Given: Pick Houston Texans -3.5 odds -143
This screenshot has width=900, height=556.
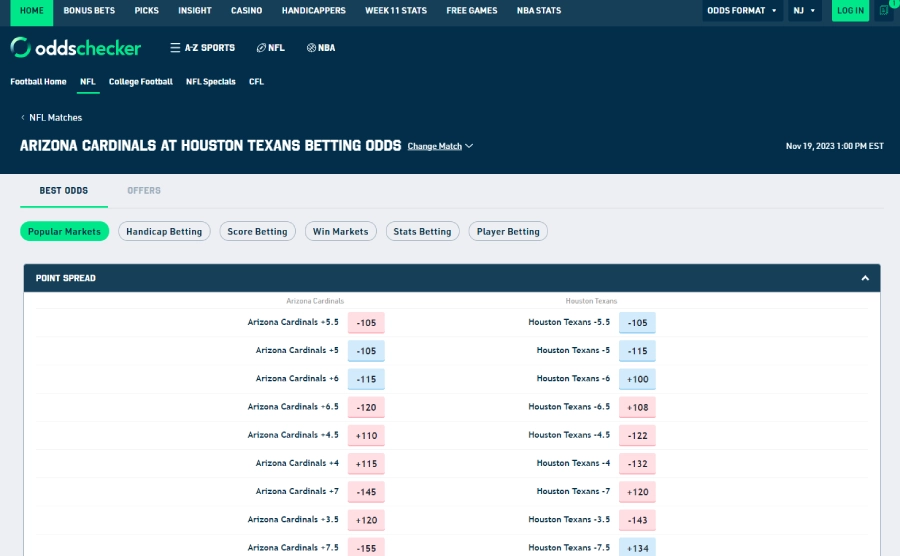Looking at the screenshot, I should tap(637, 520).
